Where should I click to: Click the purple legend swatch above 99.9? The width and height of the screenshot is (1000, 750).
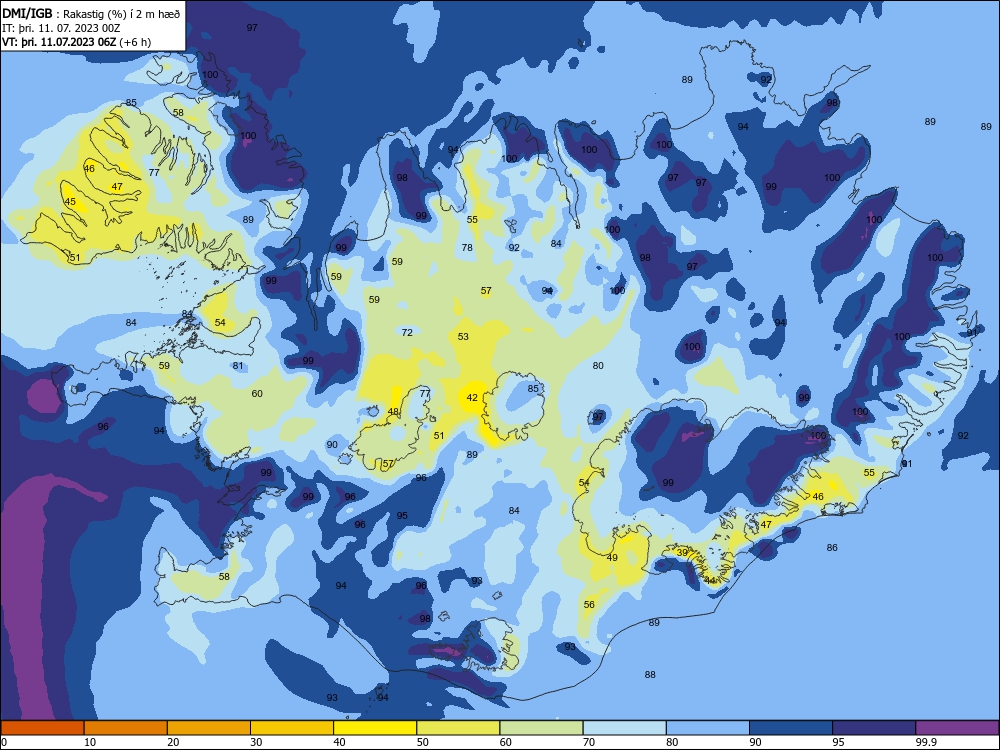coord(957,728)
